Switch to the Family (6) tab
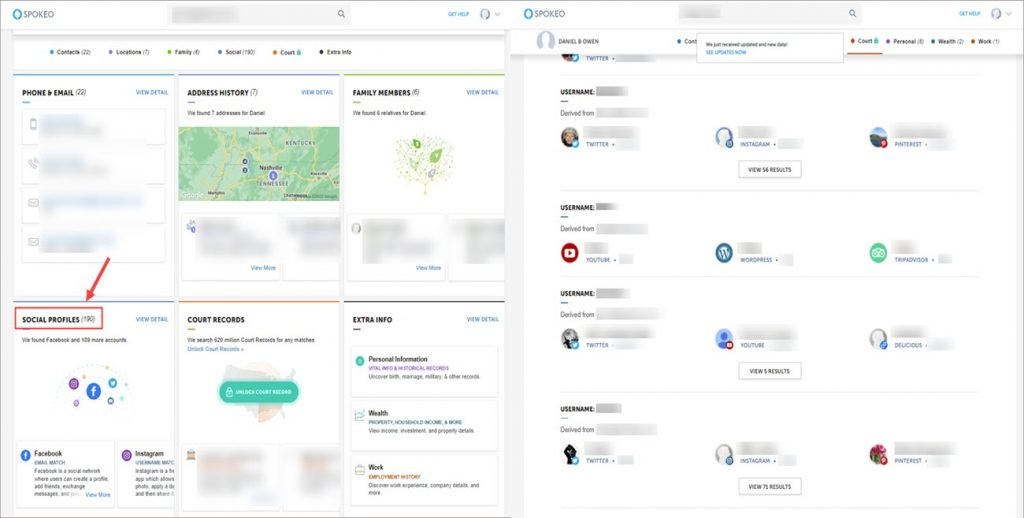The image size is (1024, 518). click(x=184, y=52)
